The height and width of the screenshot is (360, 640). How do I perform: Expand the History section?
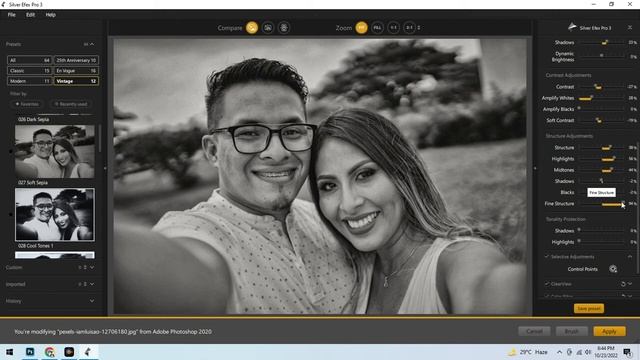tap(92, 301)
